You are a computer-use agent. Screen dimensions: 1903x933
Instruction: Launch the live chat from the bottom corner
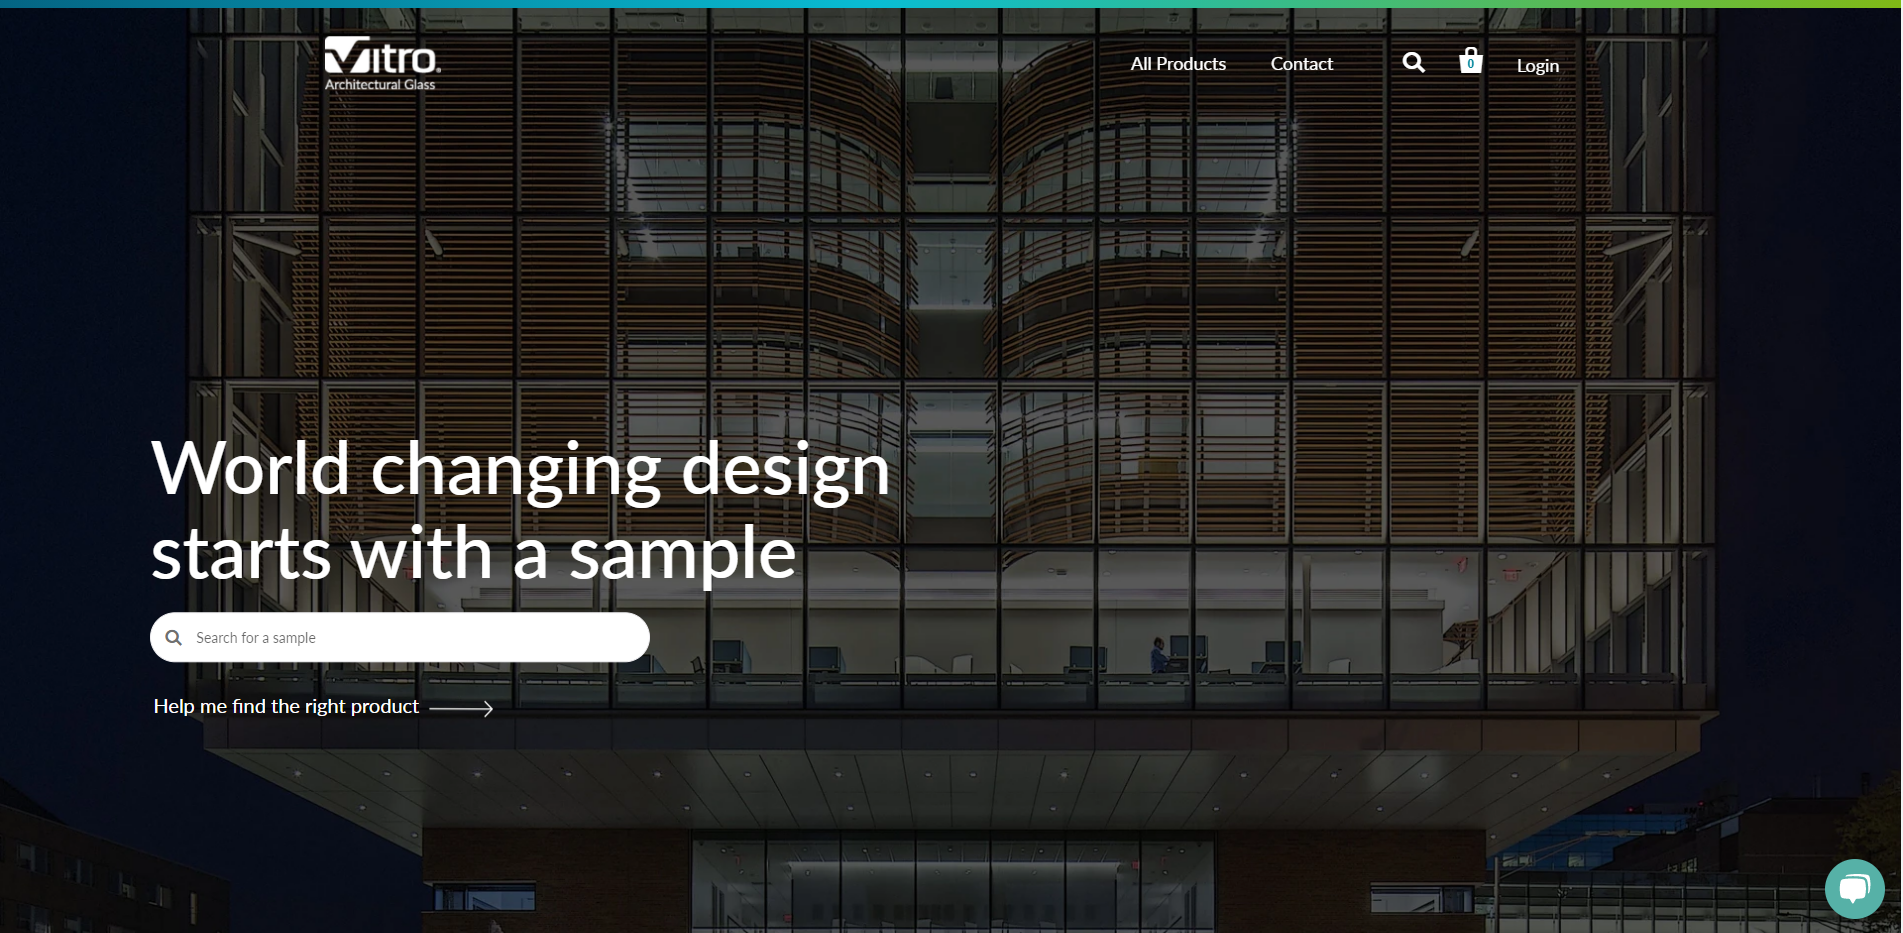point(1855,888)
